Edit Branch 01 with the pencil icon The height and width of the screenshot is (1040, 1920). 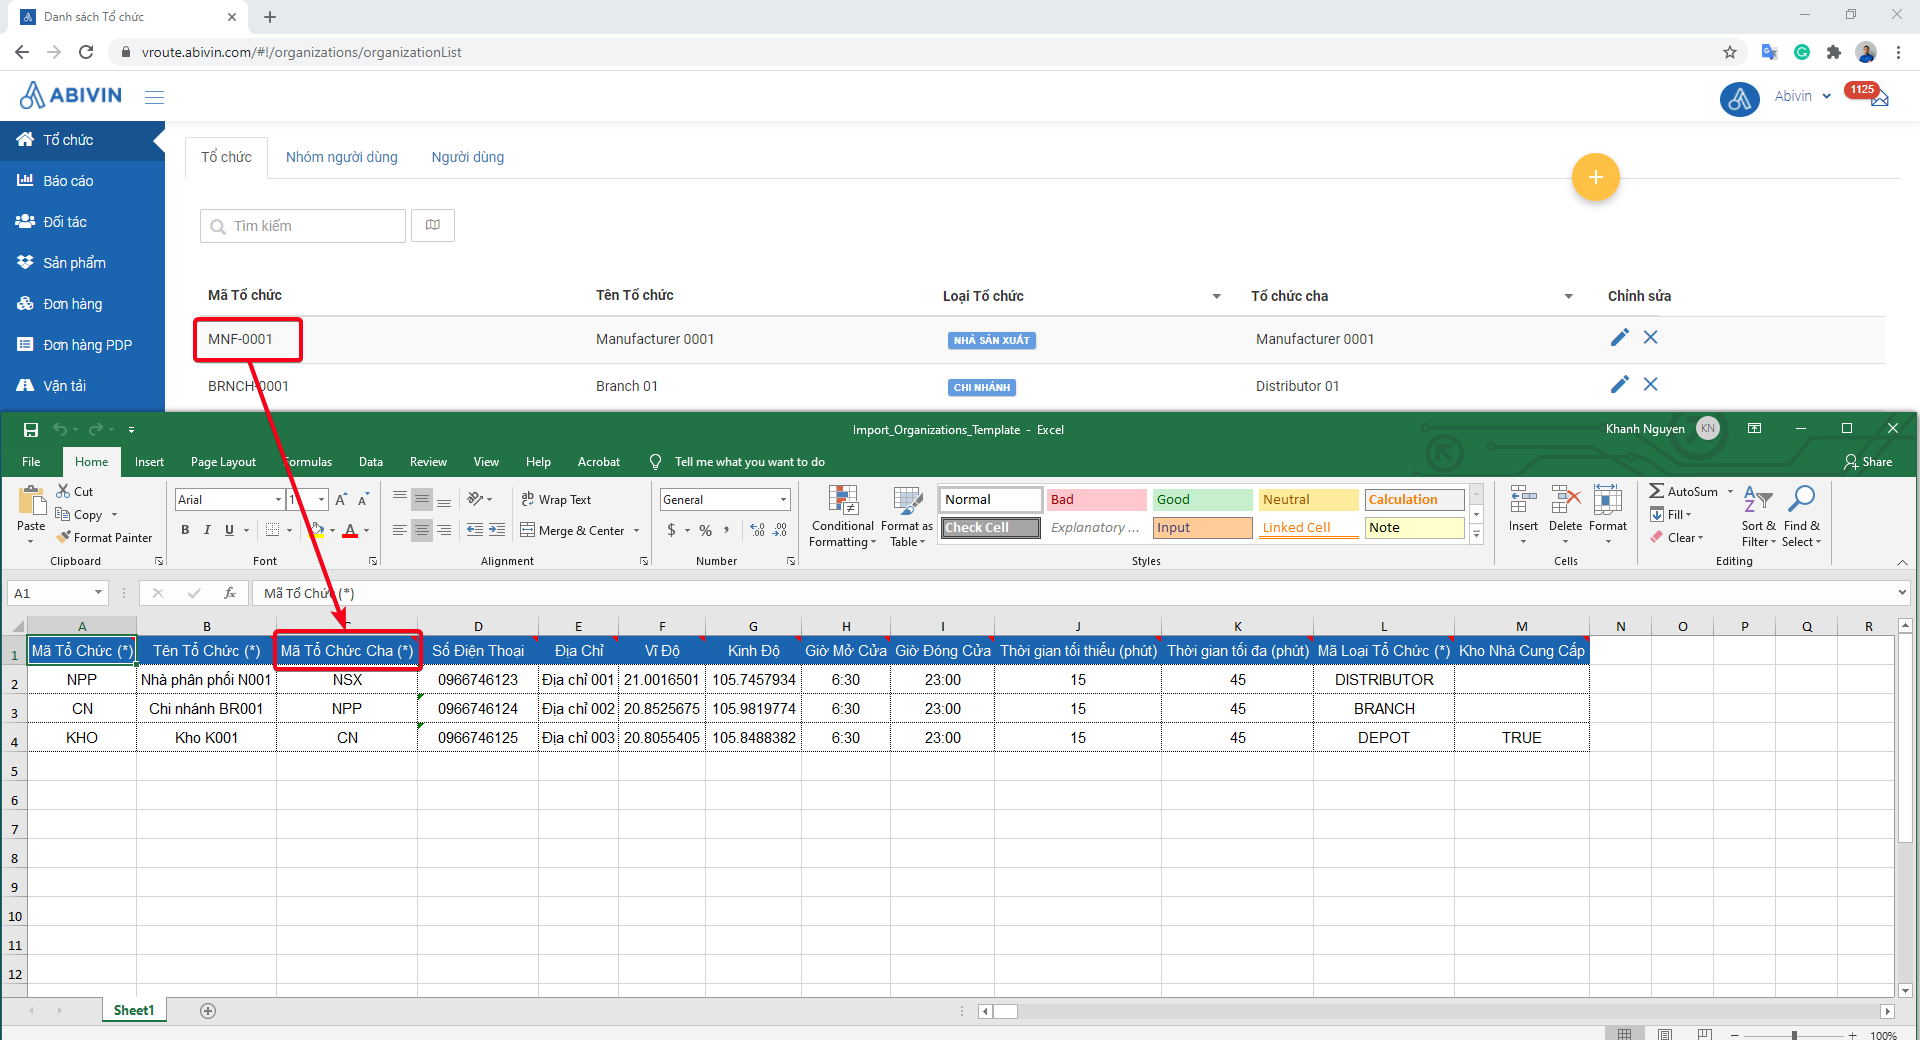[1620, 385]
